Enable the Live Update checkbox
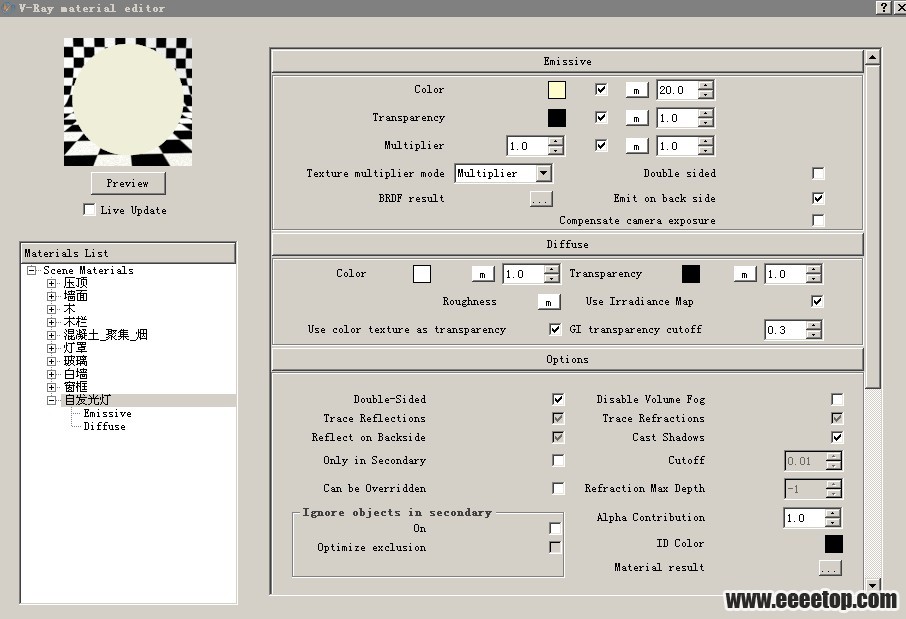 (x=89, y=210)
